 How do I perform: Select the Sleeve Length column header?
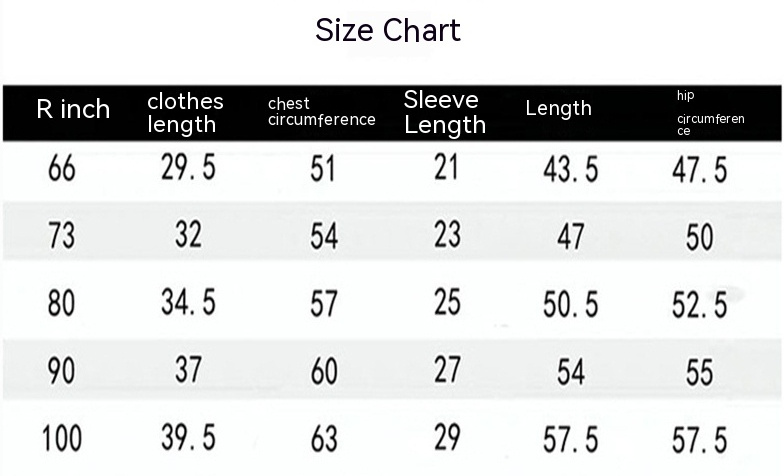444,112
